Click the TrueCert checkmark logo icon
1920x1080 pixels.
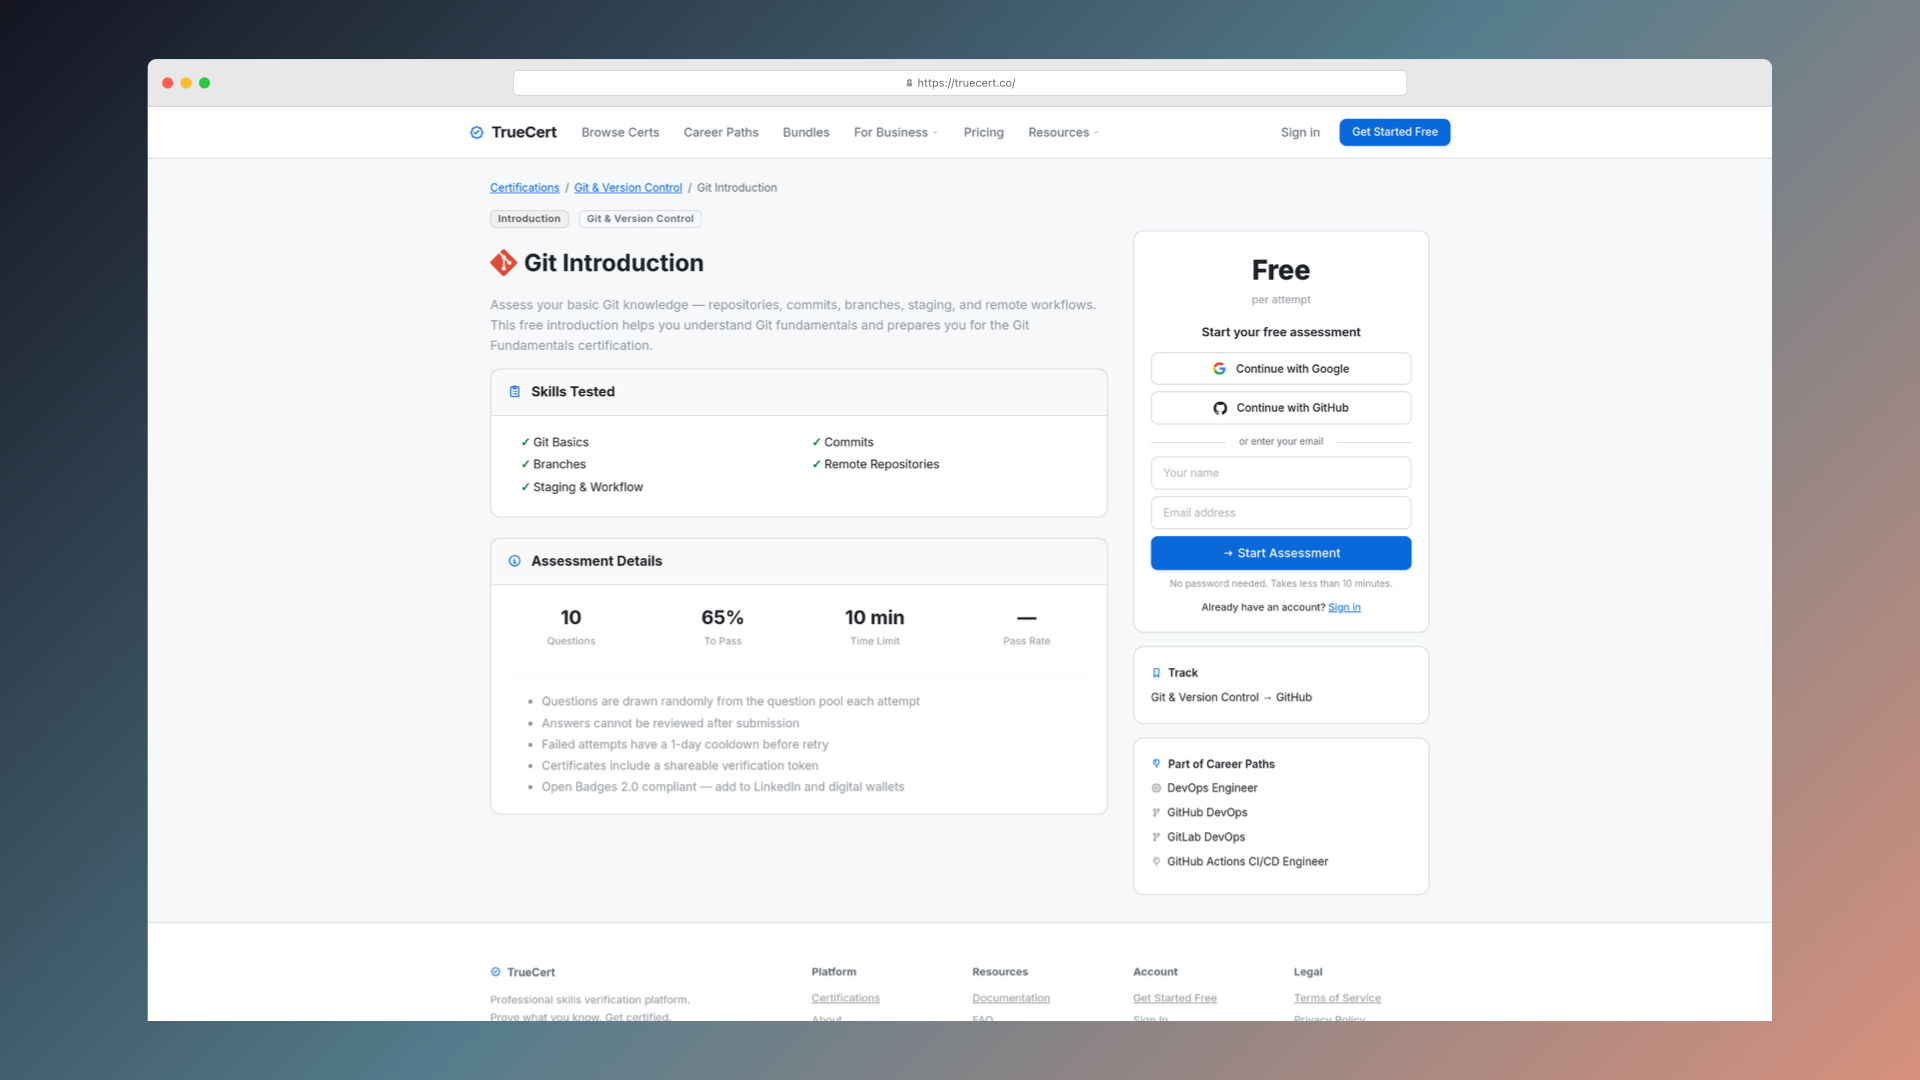tap(477, 132)
